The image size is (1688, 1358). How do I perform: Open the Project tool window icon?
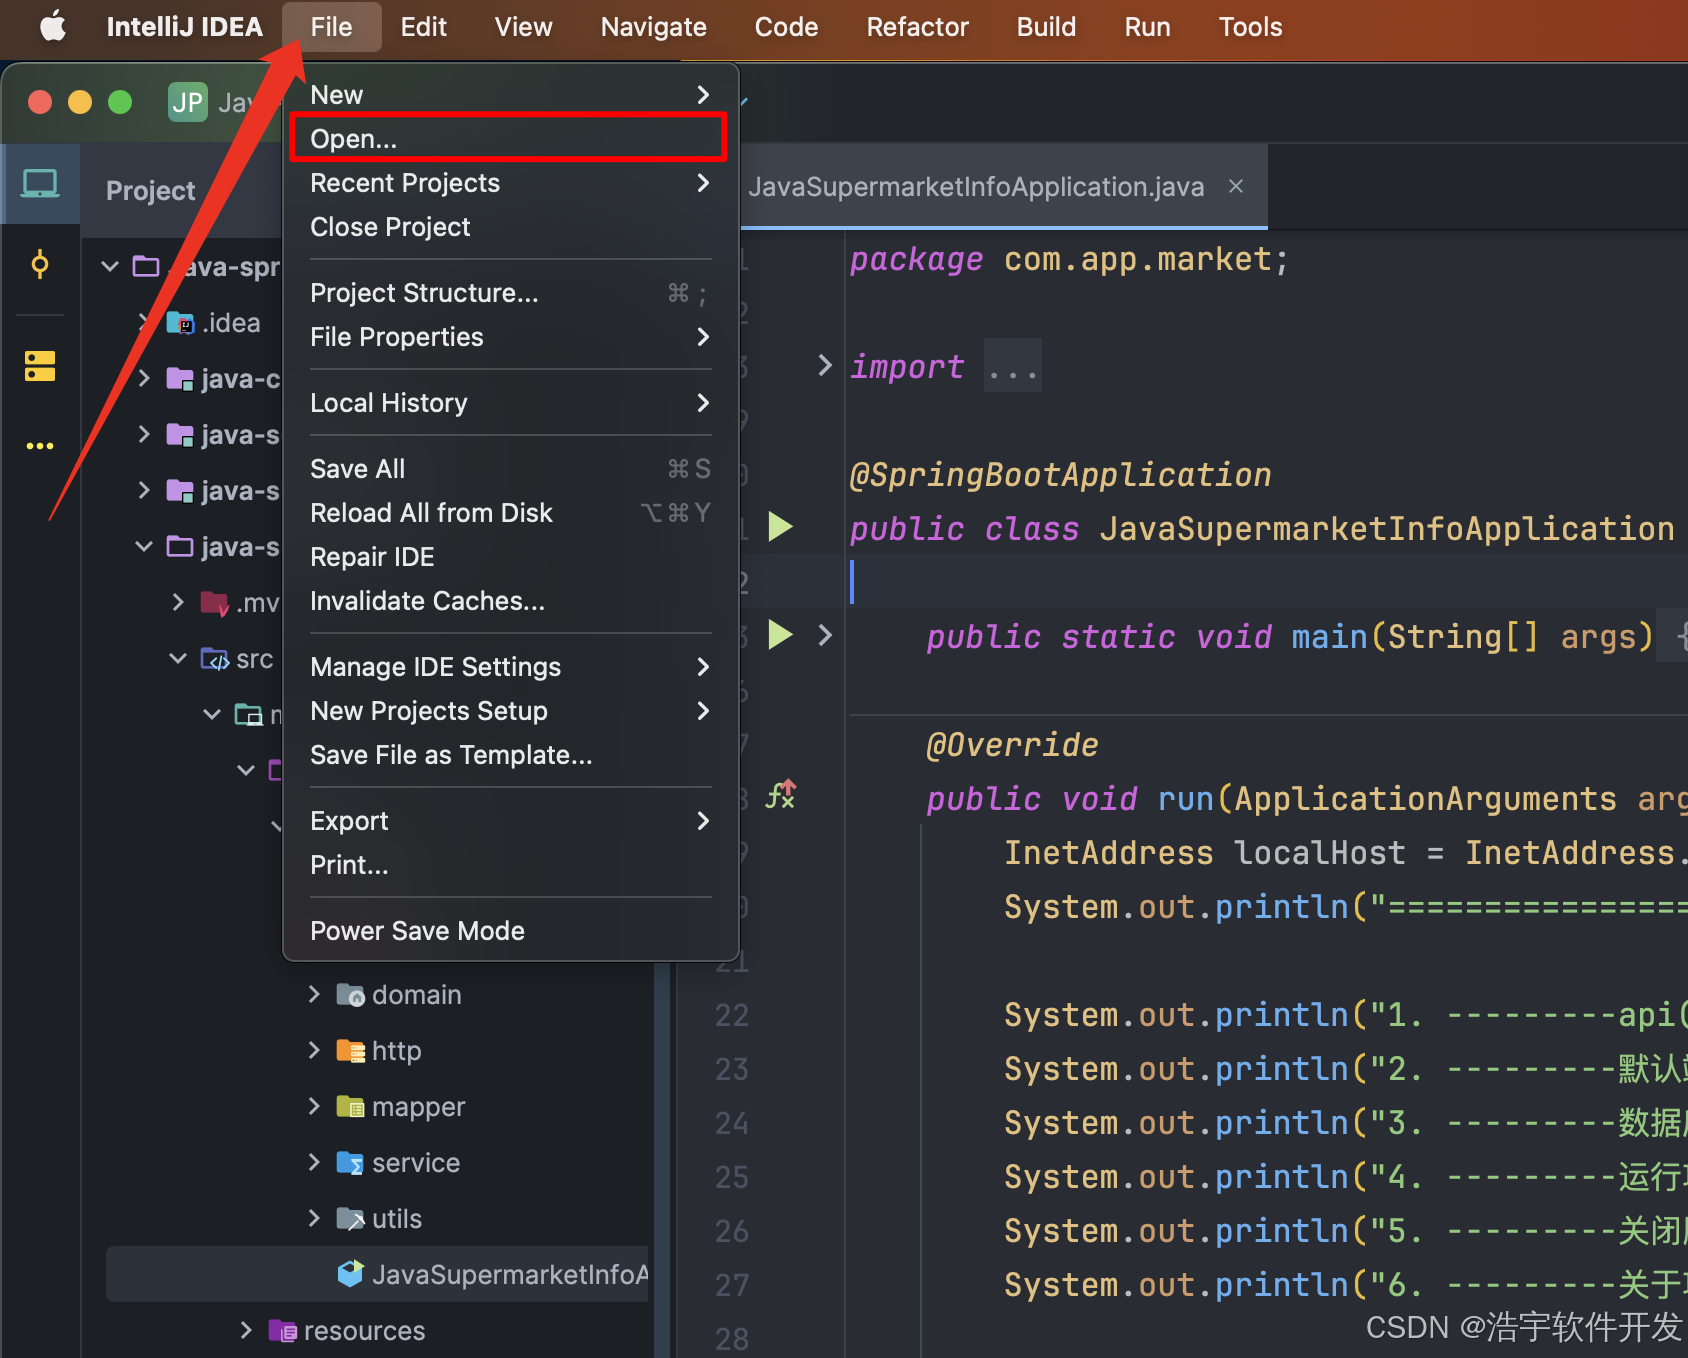(x=40, y=185)
